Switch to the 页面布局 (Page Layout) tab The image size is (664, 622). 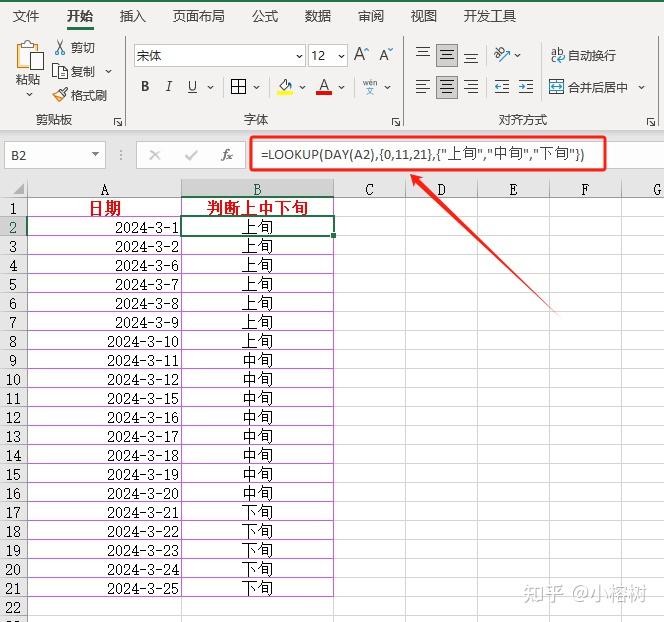(x=199, y=16)
